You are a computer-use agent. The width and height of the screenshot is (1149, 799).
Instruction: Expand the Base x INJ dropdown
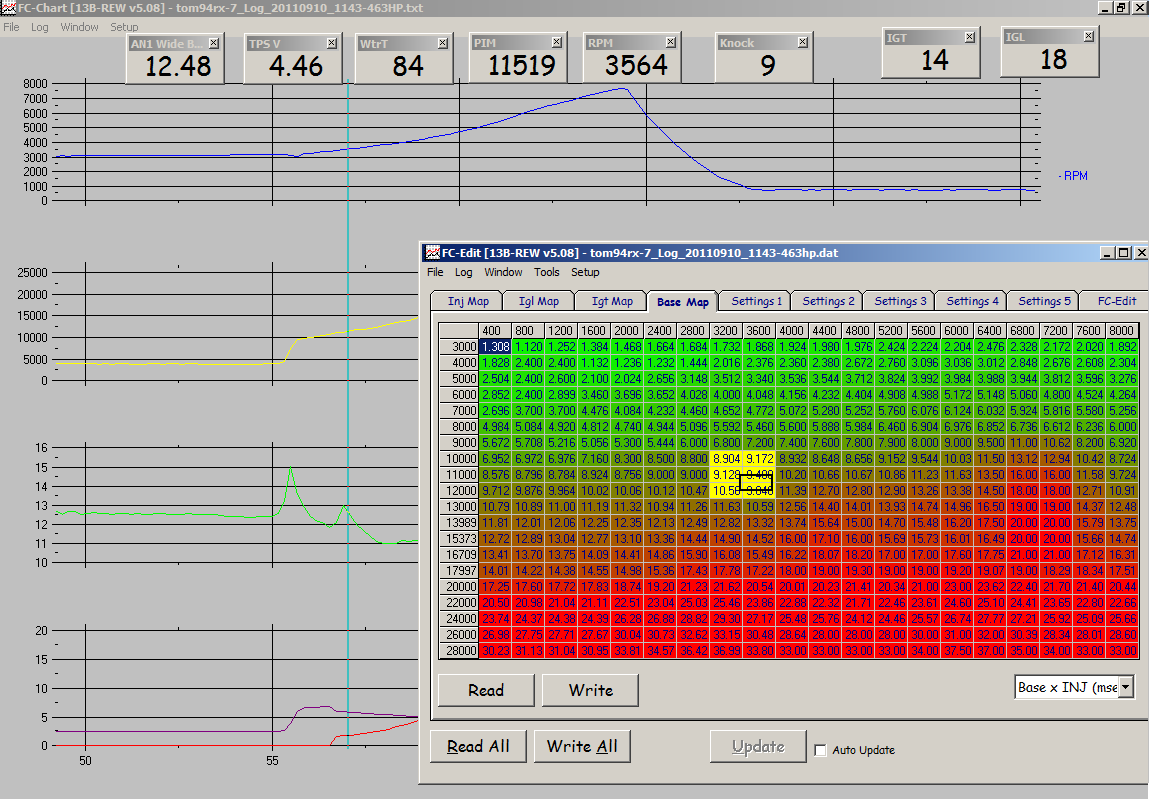[1126, 687]
